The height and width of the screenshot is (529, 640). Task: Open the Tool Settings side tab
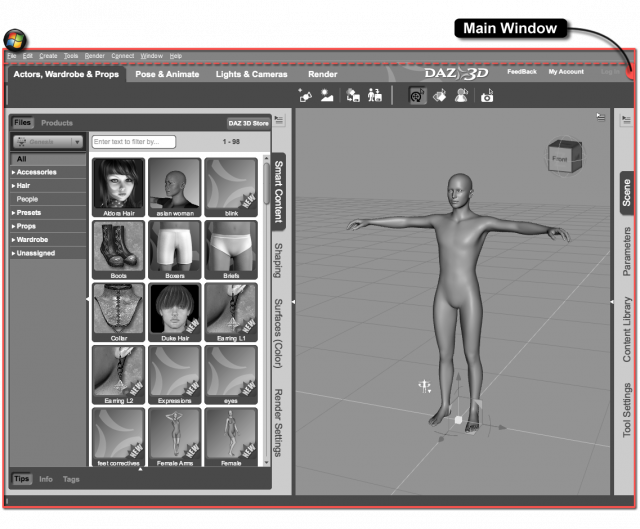coord(626,410)
